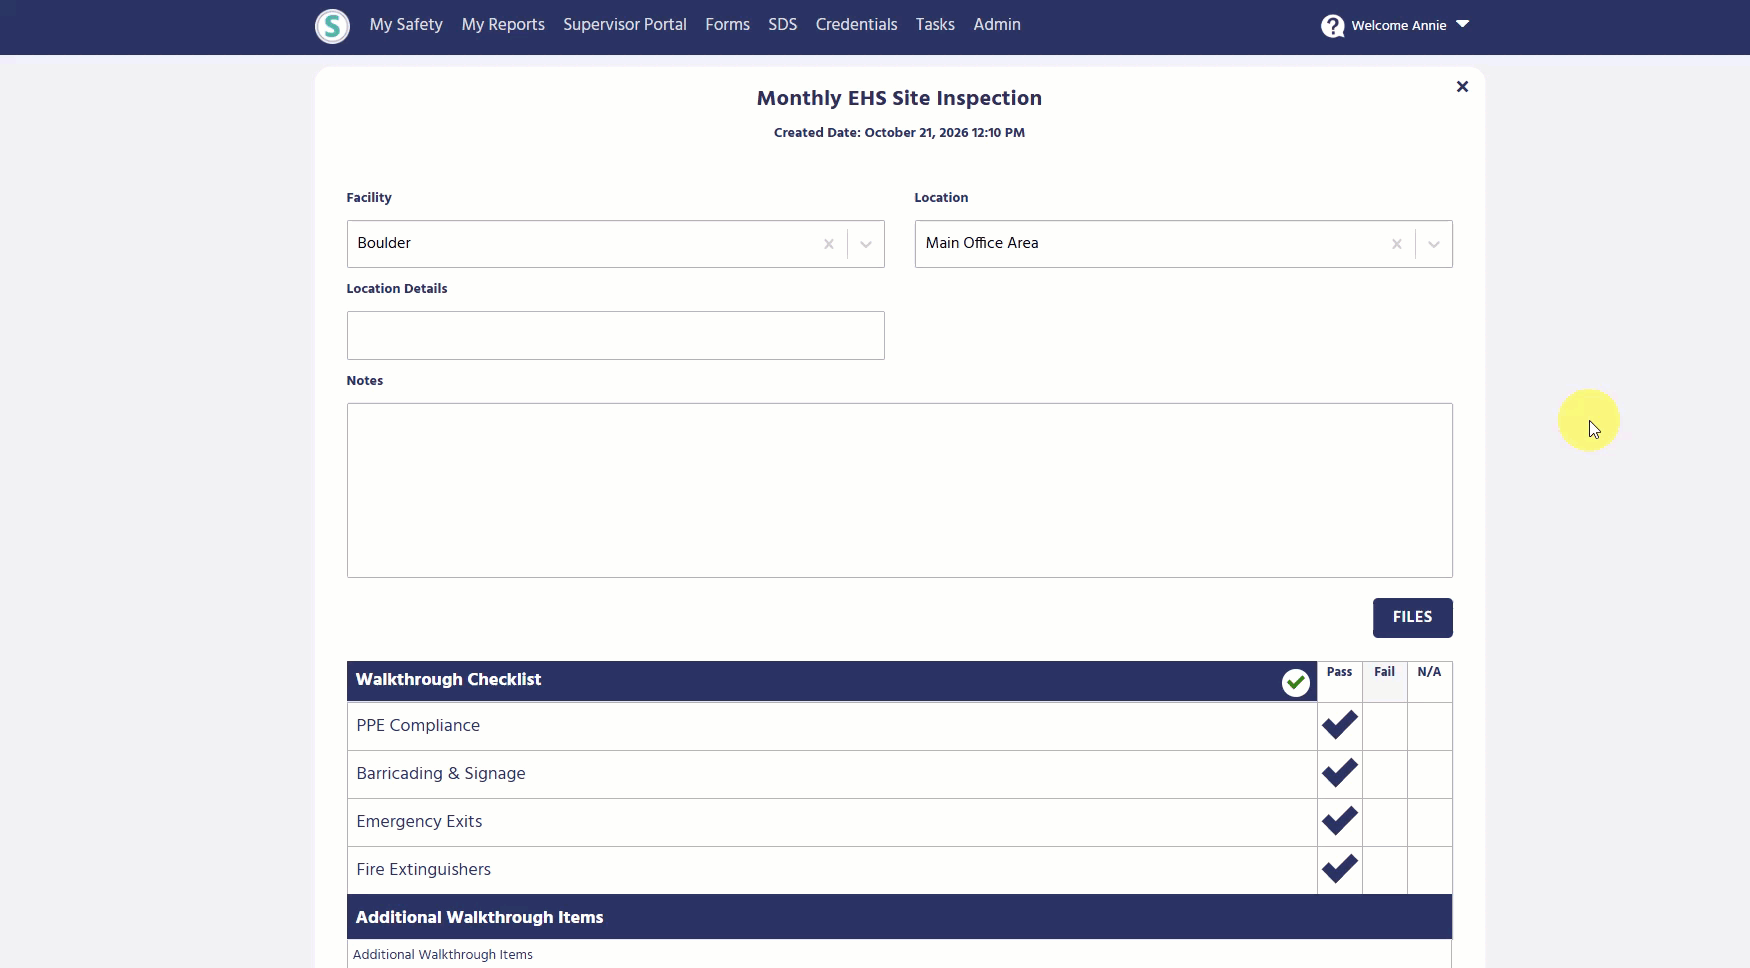Click into the Location Details field
Viewport: 1750px width, 968px height.
615,336
